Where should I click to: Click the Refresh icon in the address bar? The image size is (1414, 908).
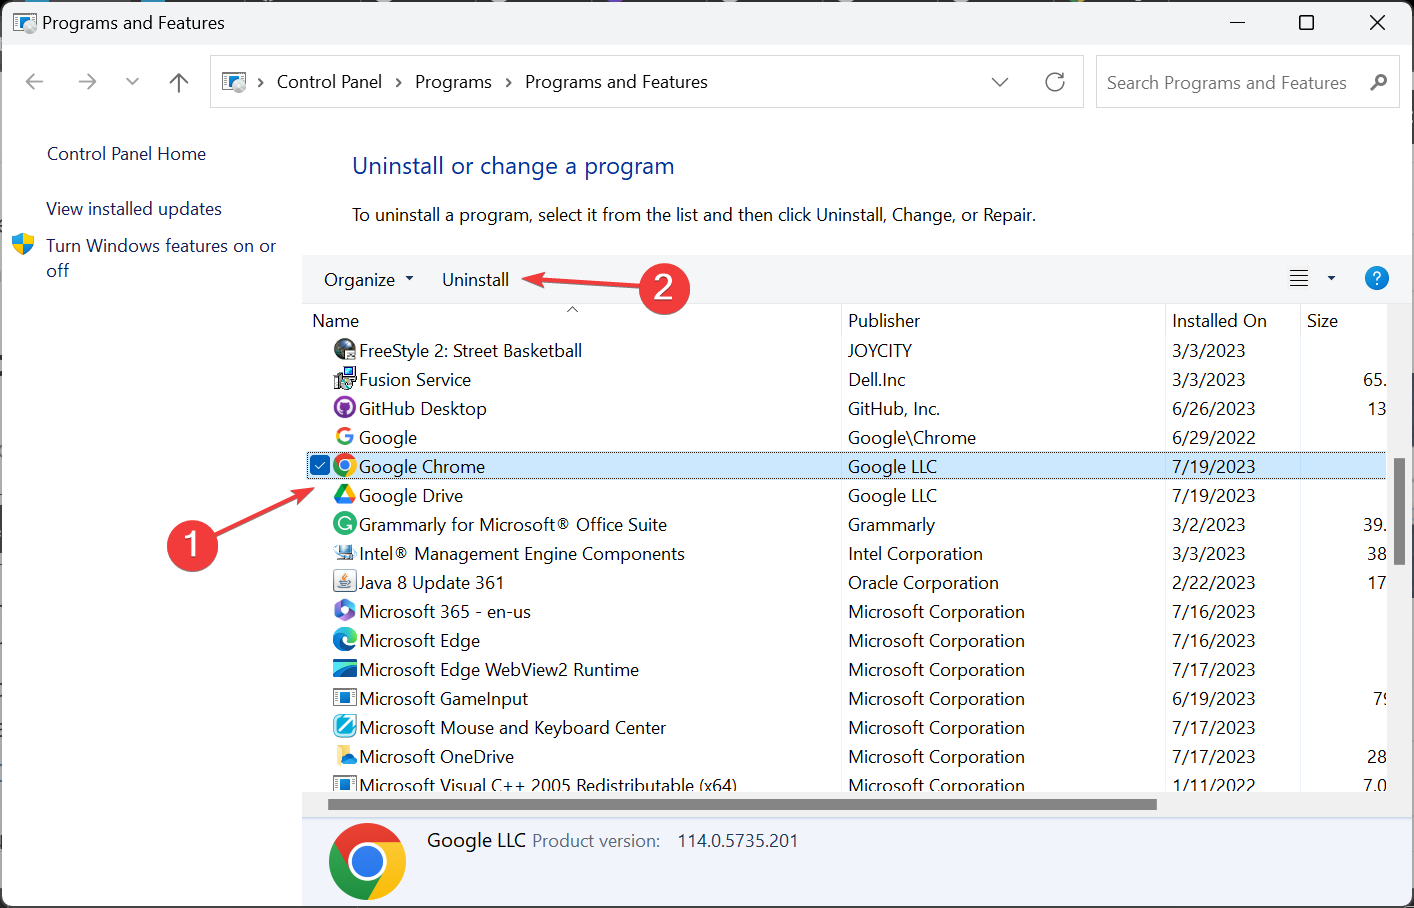(x=1054, y=82)
